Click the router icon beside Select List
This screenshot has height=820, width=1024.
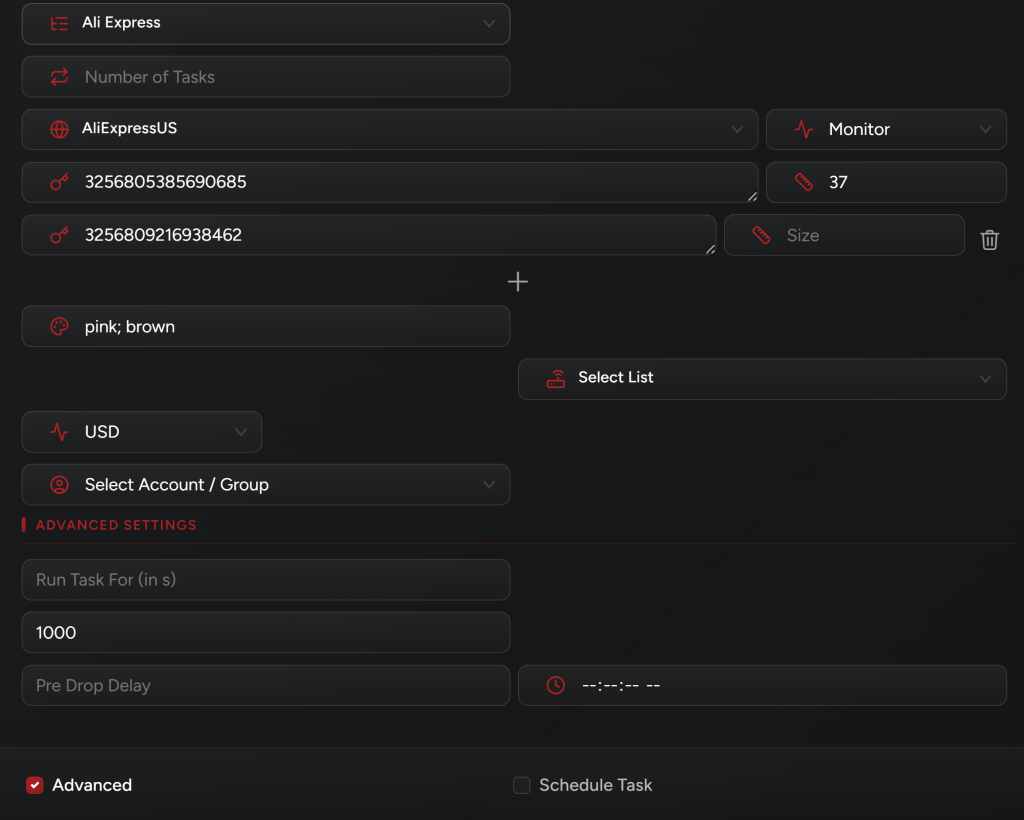tap(555, 378)
